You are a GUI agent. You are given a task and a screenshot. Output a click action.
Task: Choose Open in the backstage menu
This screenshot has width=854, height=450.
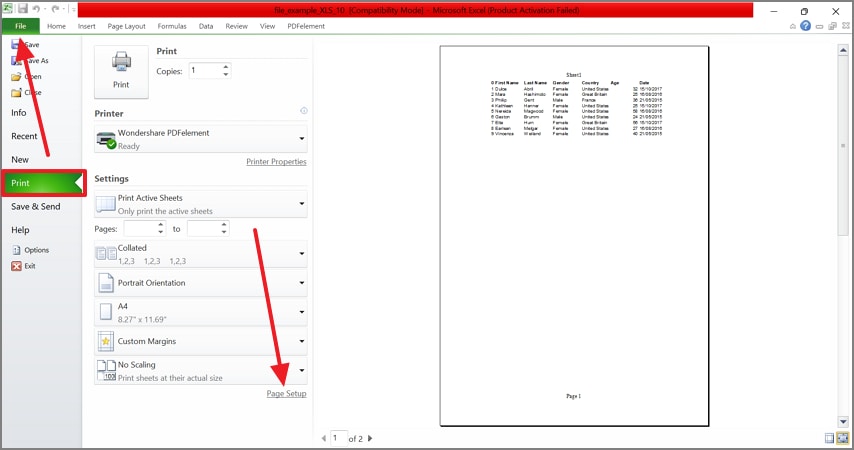click(27, 76)
